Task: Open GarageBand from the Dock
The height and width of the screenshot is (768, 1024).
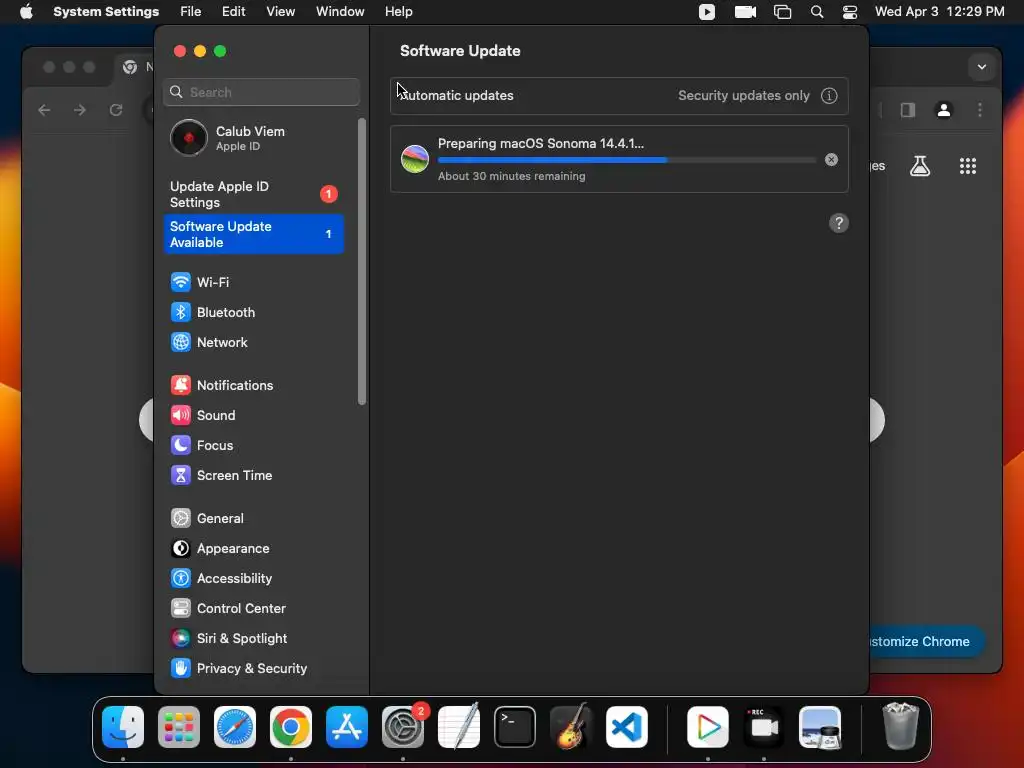Action: pyautogui.click(x=571, y=727)
